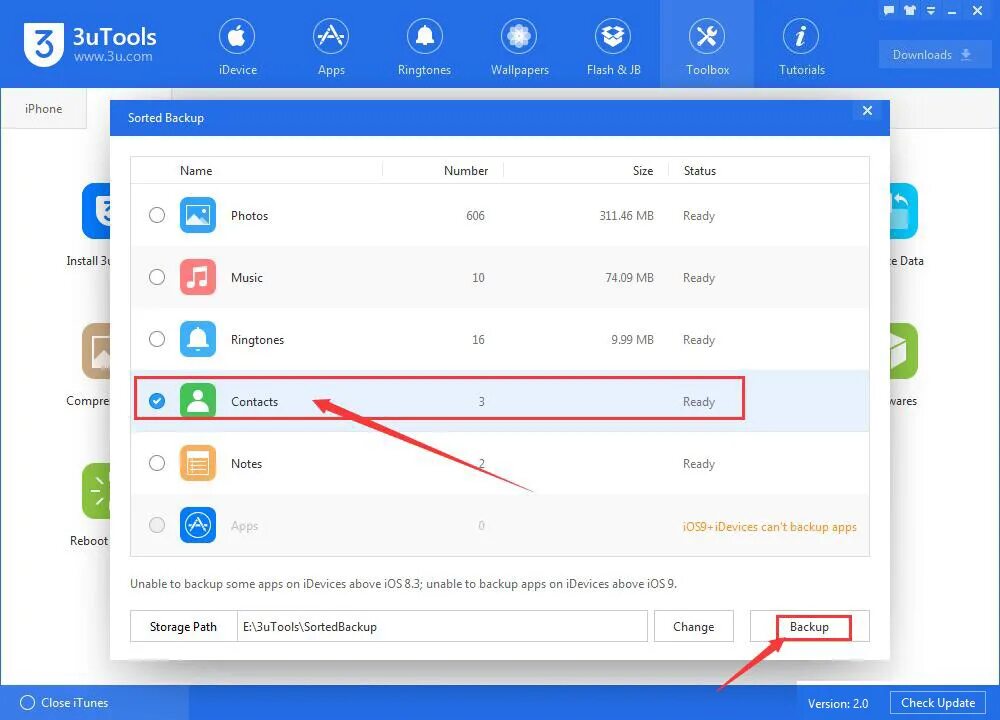Click the Backup button
1000x720 pixels.
(809, 627)
